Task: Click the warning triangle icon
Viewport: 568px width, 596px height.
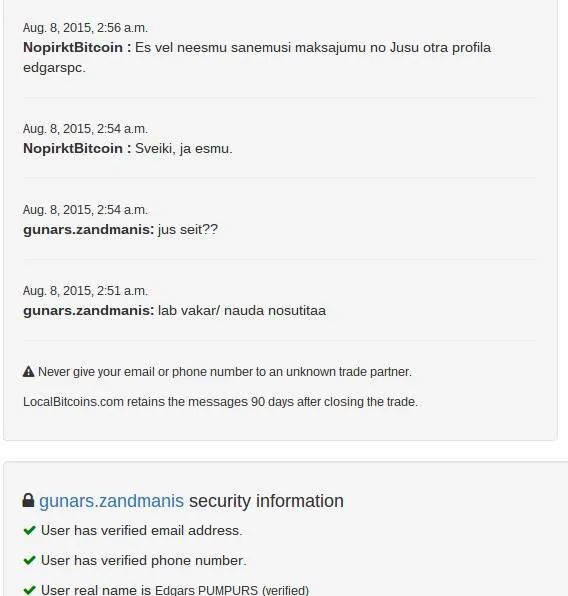Action: pos(29,372)
